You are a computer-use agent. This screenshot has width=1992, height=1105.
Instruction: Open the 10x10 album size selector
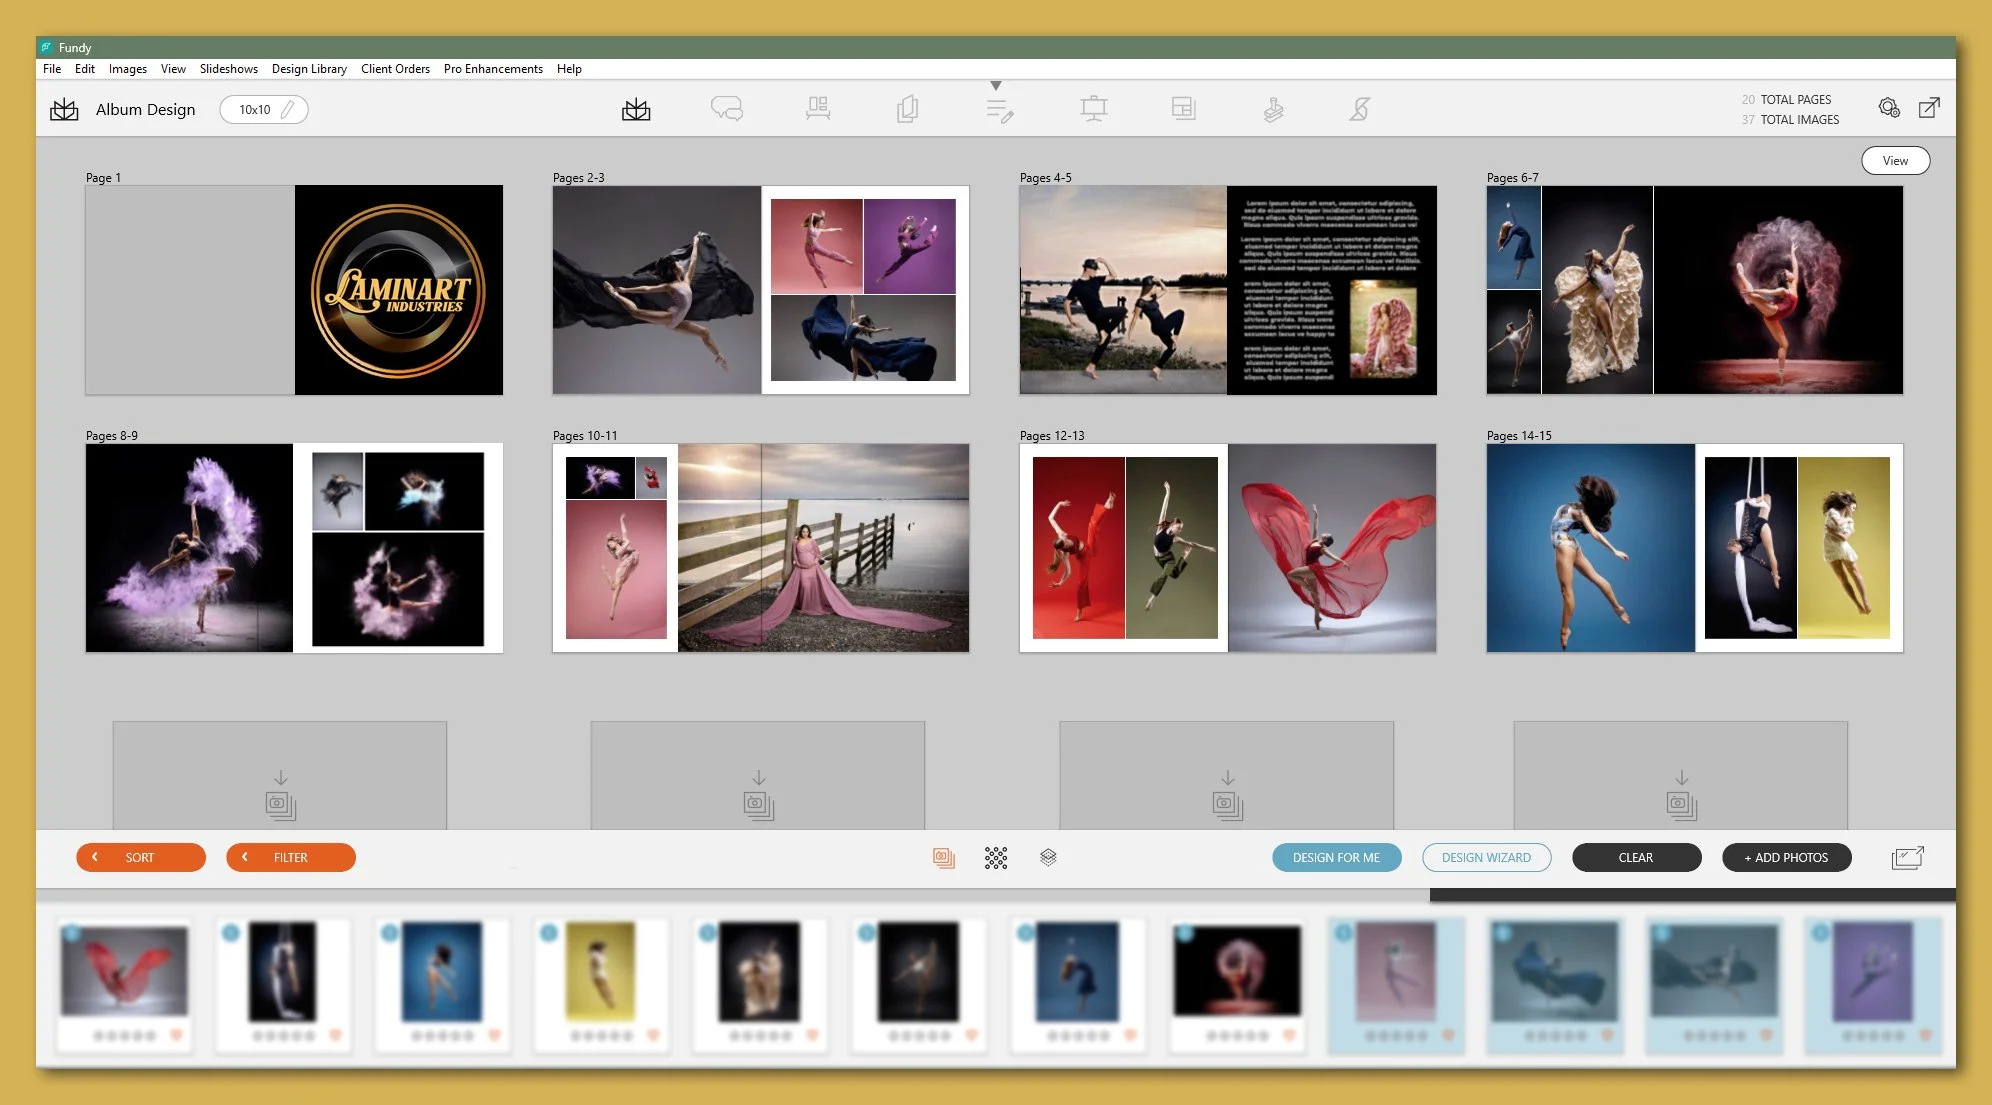point(263,109)
